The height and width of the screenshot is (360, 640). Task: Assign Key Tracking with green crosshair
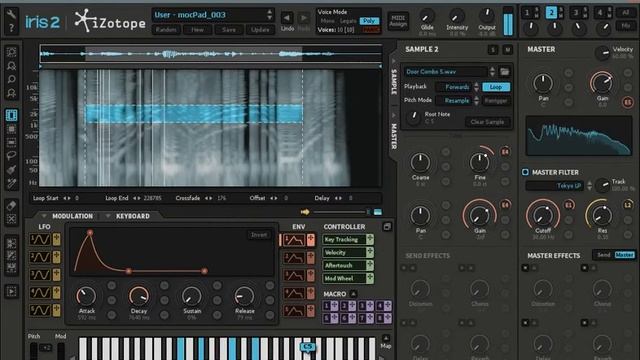coord(370,239)
